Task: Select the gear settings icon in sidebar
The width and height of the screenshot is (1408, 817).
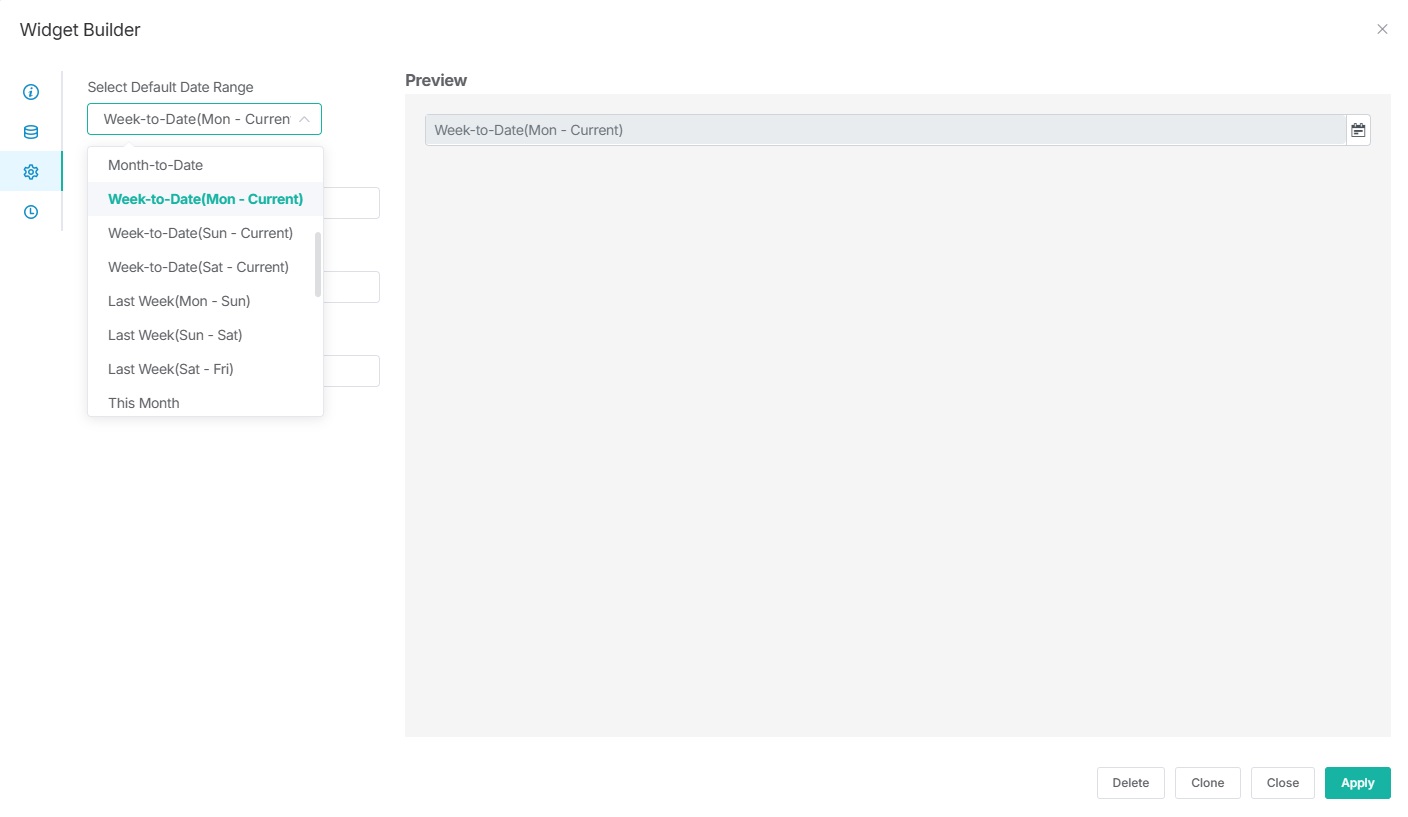Action: point(31,172)
